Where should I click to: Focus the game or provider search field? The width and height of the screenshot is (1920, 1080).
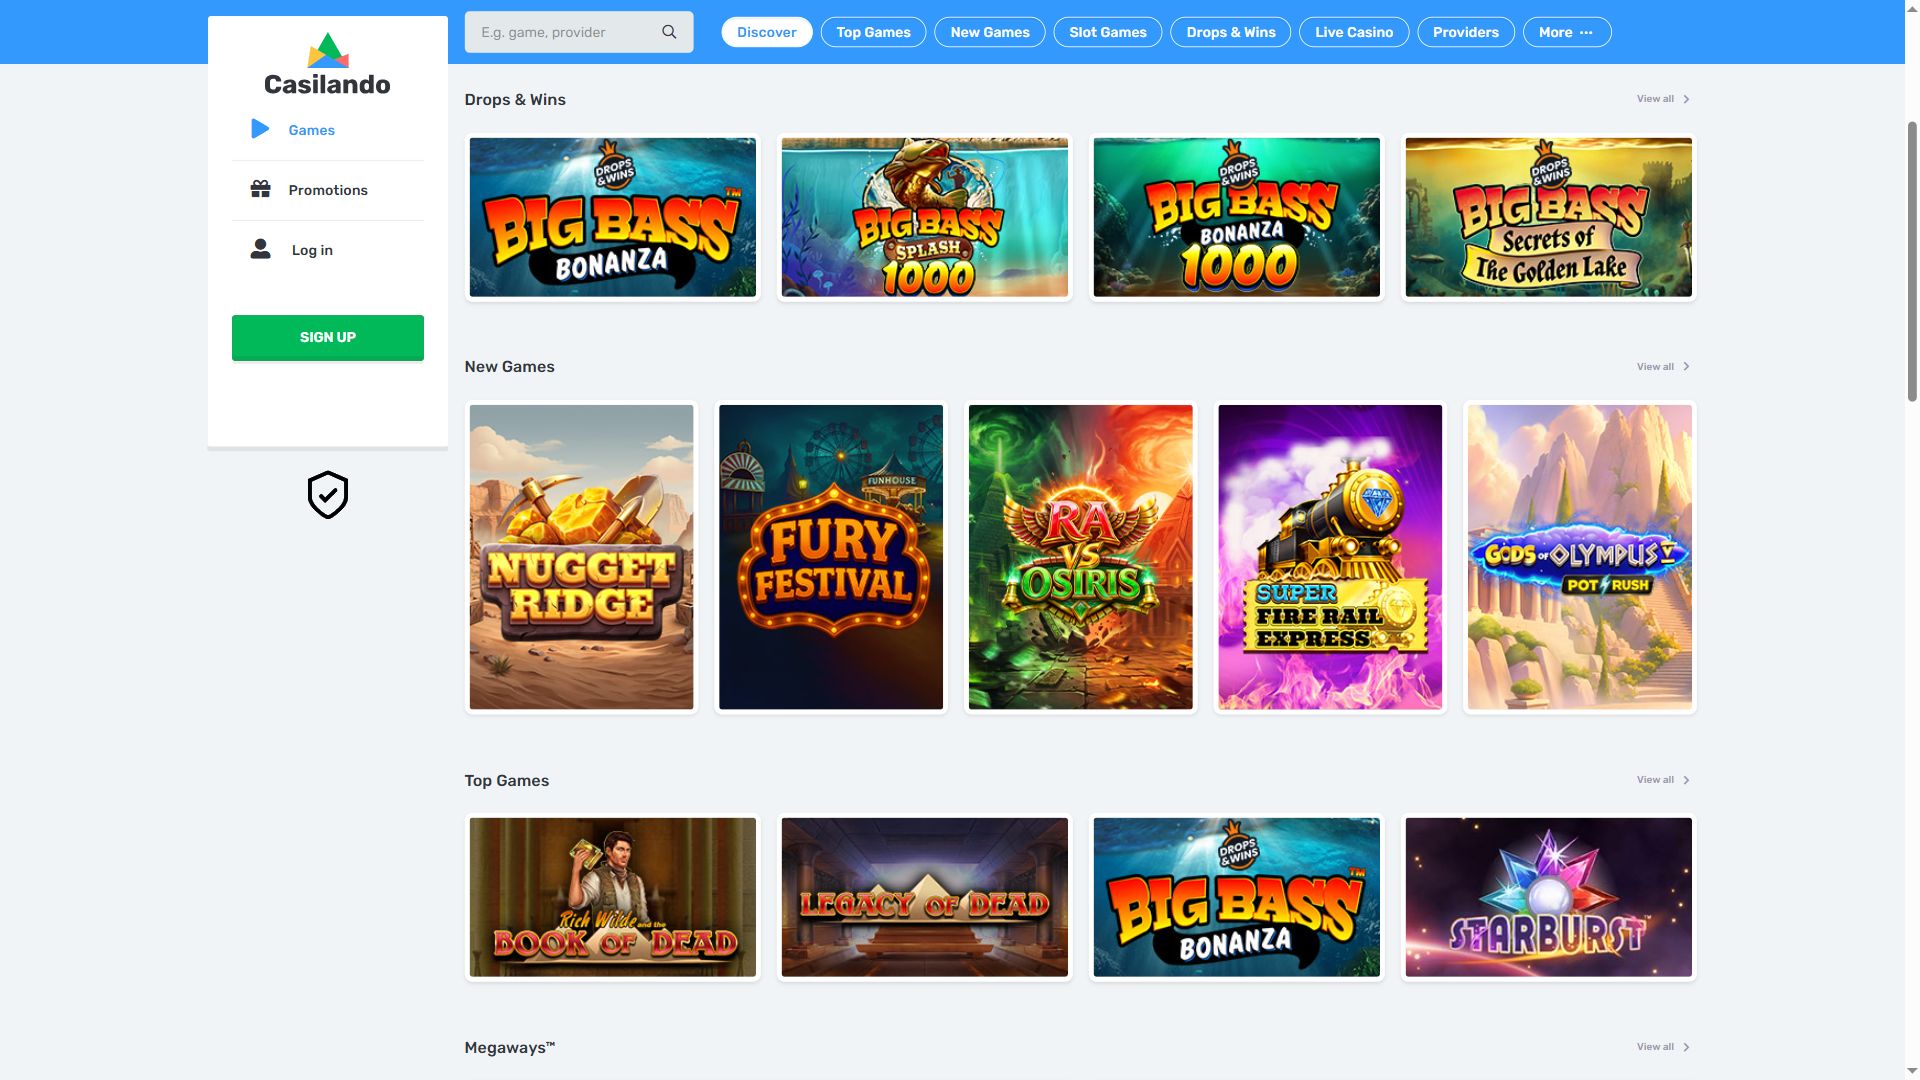coord(578,32)
